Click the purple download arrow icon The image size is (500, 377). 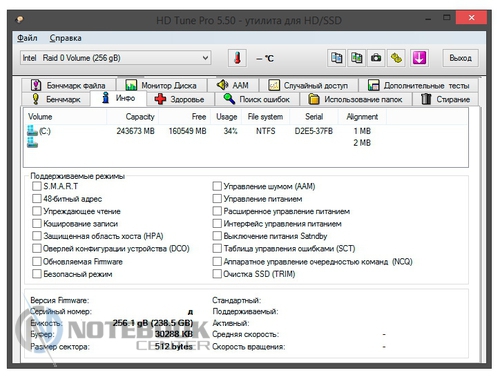click(x=419, y=58)
